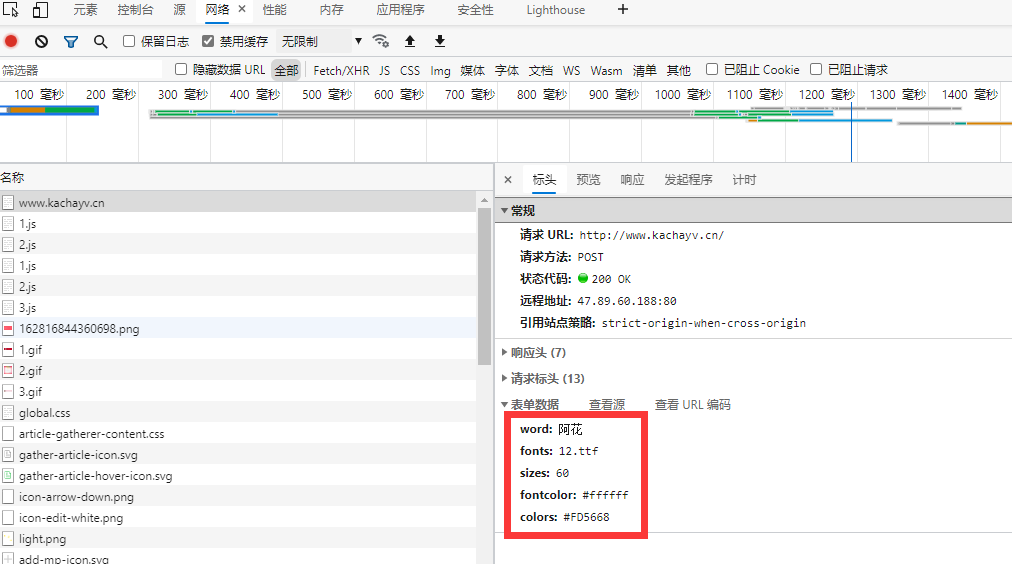Open the 应用程序 tab

click(401, 10)
